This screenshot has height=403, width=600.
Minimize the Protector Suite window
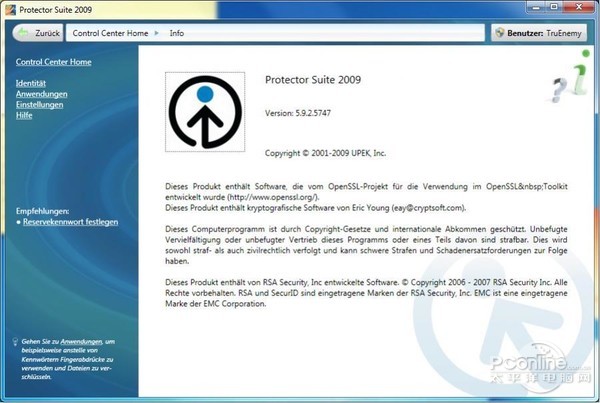click(536, 7)
